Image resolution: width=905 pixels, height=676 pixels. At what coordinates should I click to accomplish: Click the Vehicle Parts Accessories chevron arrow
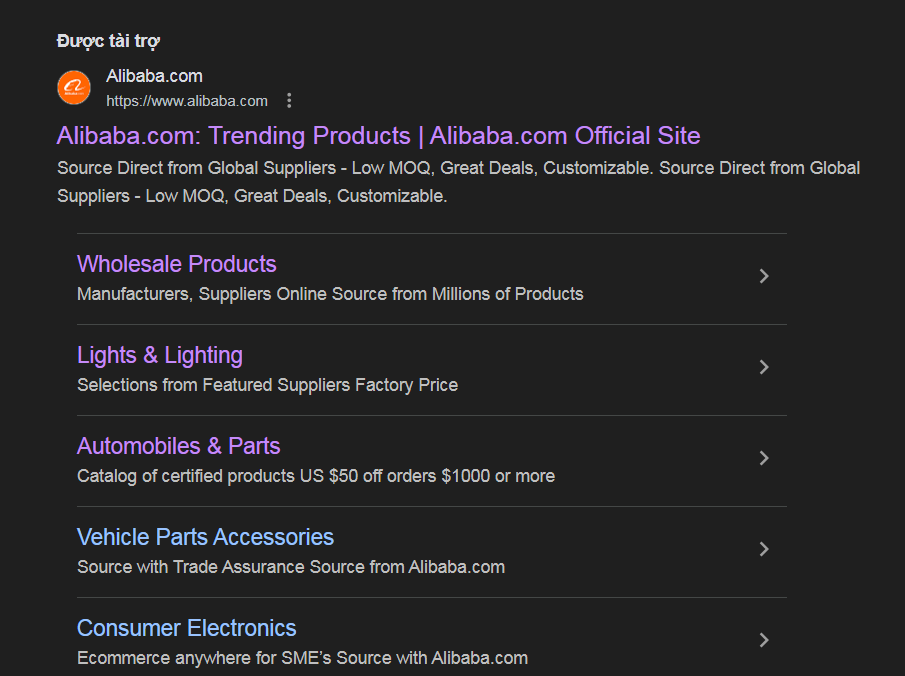point(764,549)
